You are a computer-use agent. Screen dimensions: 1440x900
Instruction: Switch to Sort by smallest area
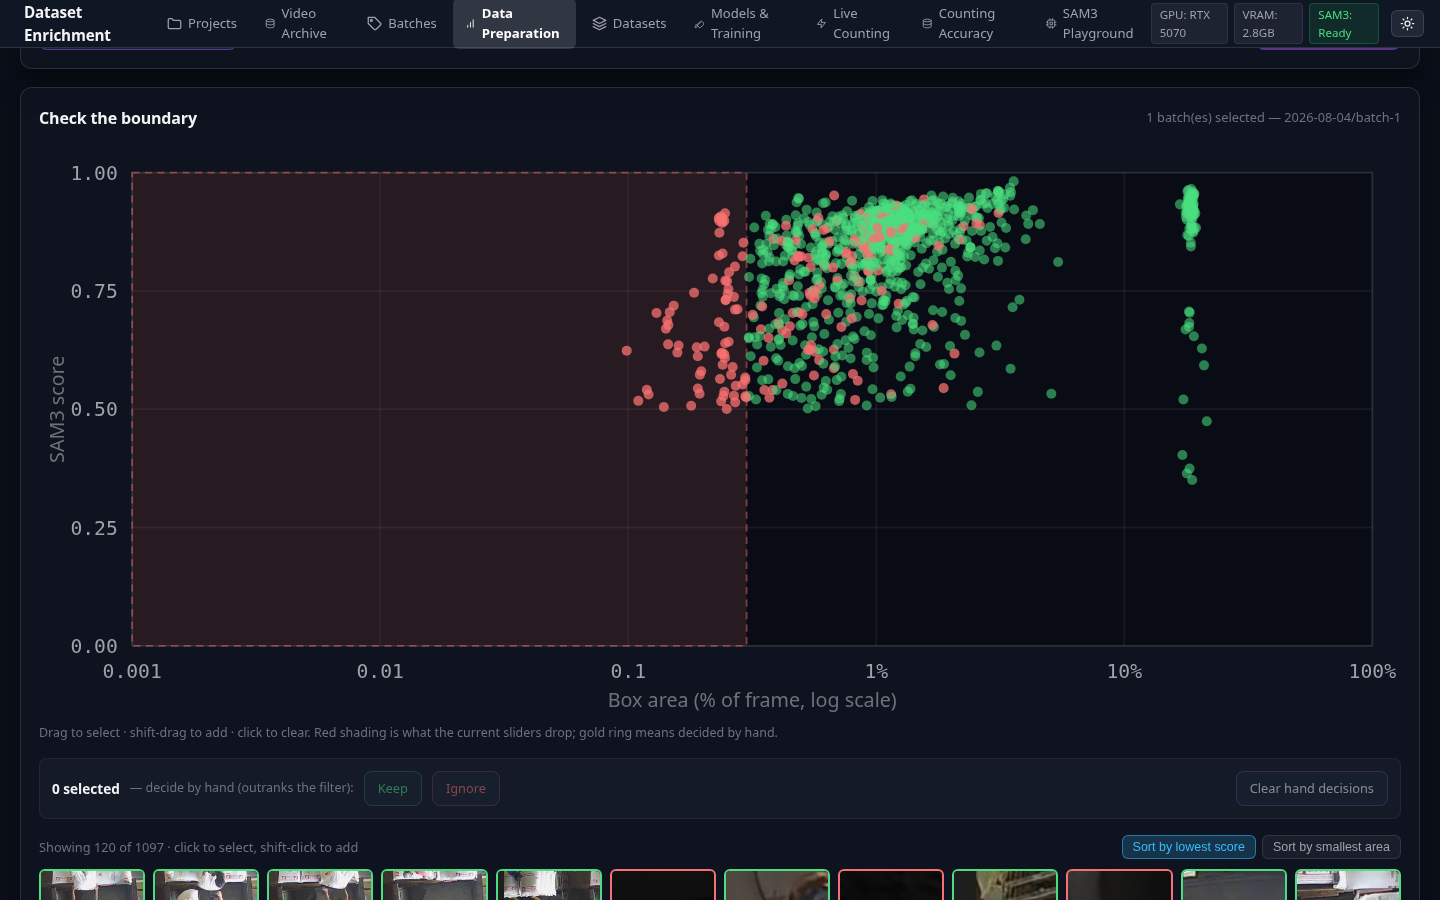1331,847
